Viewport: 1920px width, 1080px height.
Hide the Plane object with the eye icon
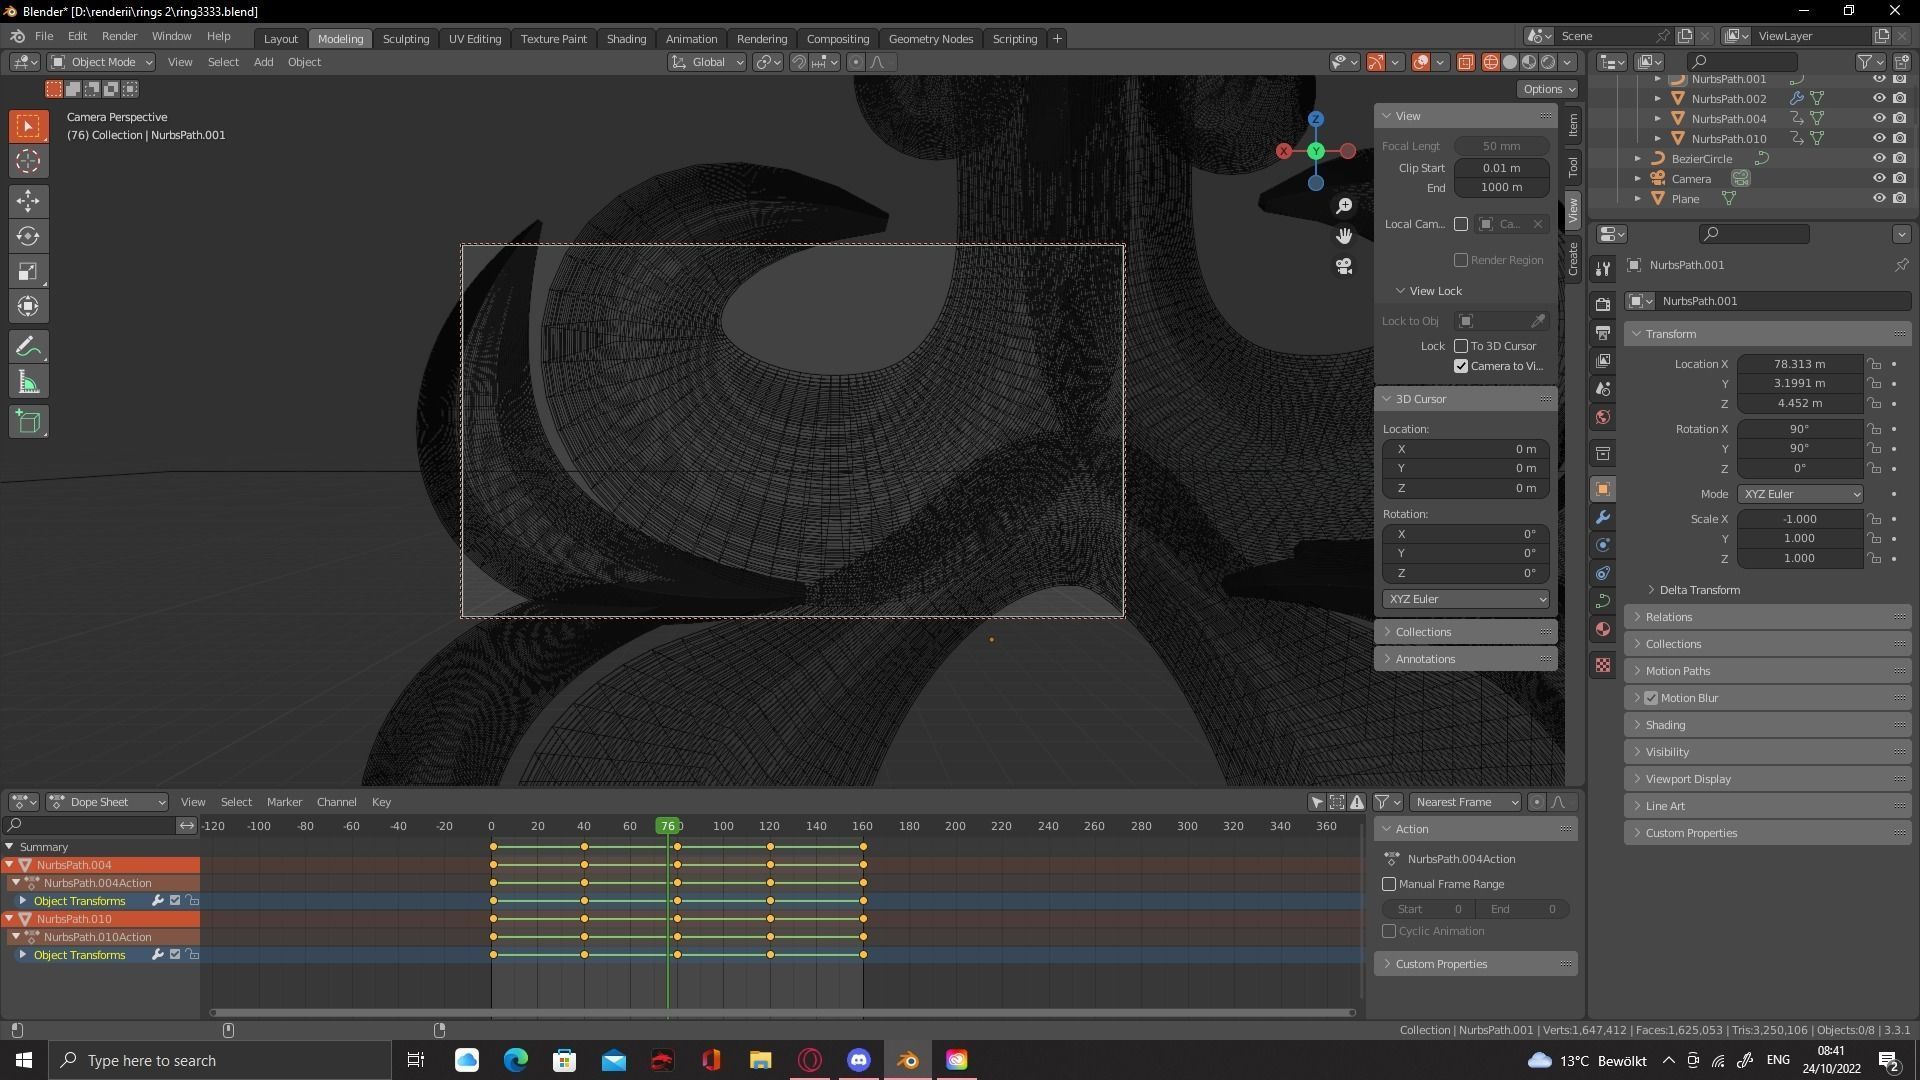pyautogui.click(x=1879, y=199)
